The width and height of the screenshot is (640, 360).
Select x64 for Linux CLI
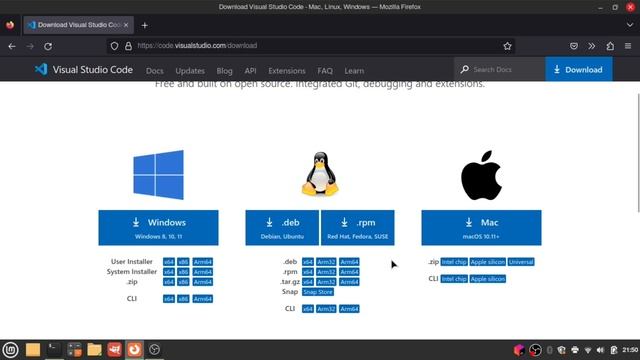[x=308, y=309]
